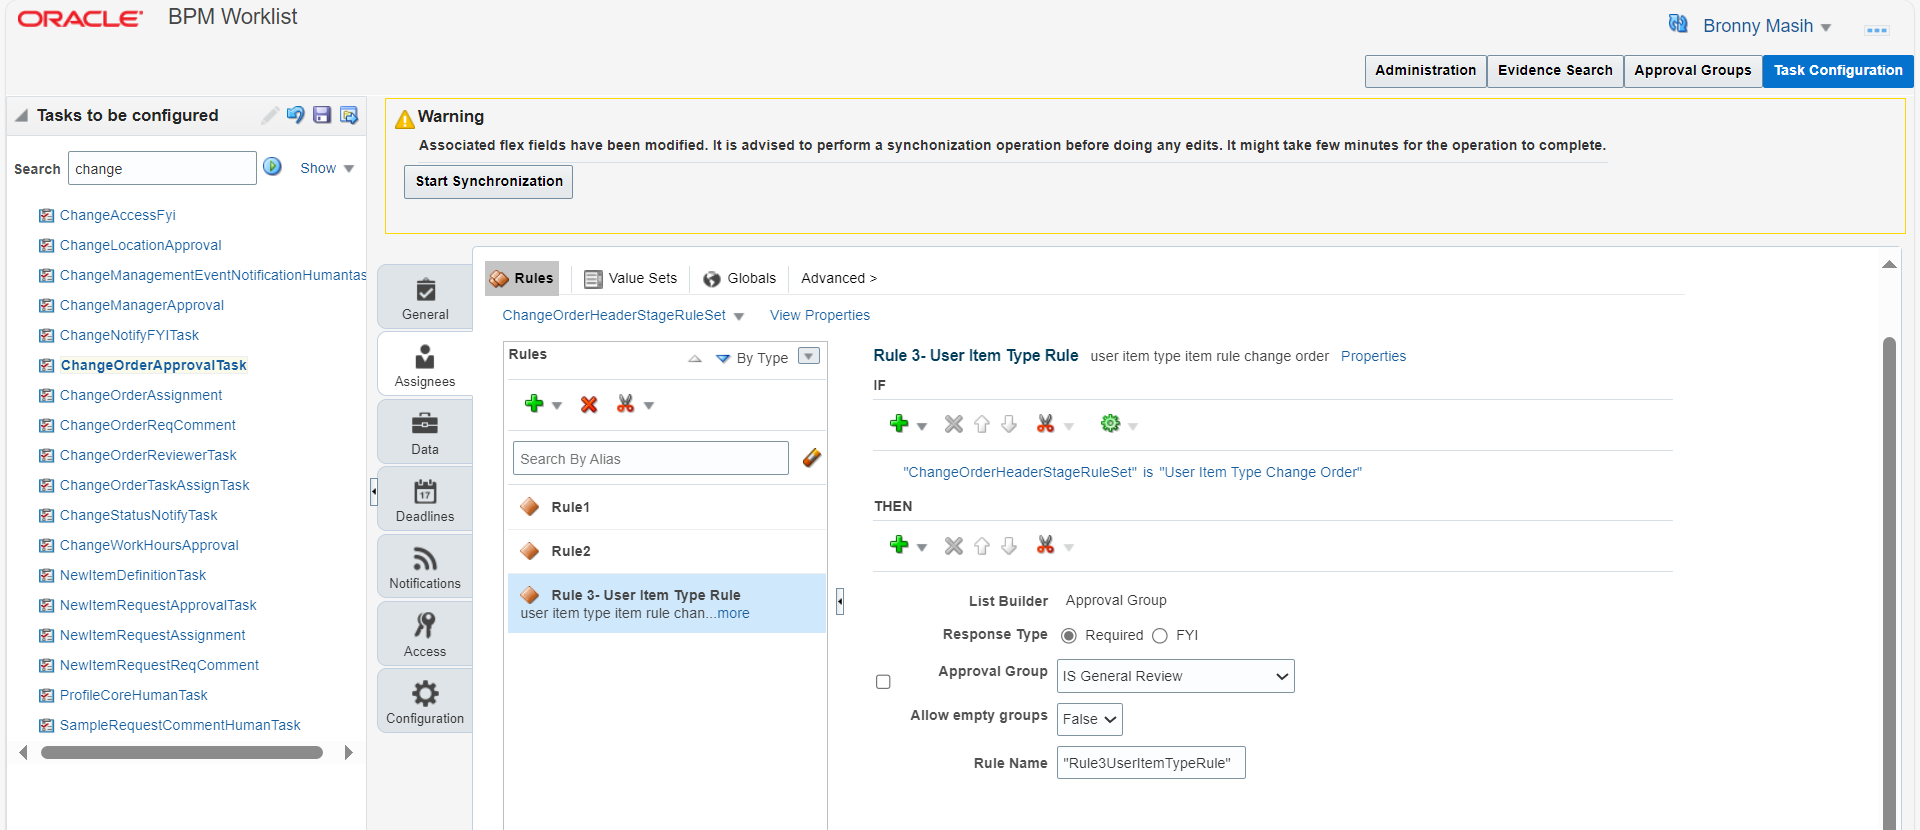Click the Start Synchronization button

click(489, 182)
